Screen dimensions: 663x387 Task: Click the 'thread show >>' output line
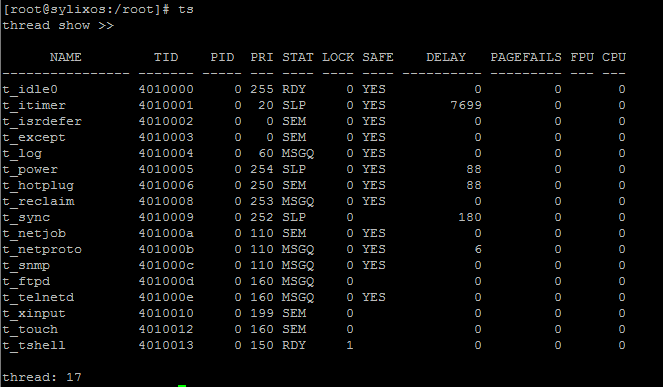58,26
